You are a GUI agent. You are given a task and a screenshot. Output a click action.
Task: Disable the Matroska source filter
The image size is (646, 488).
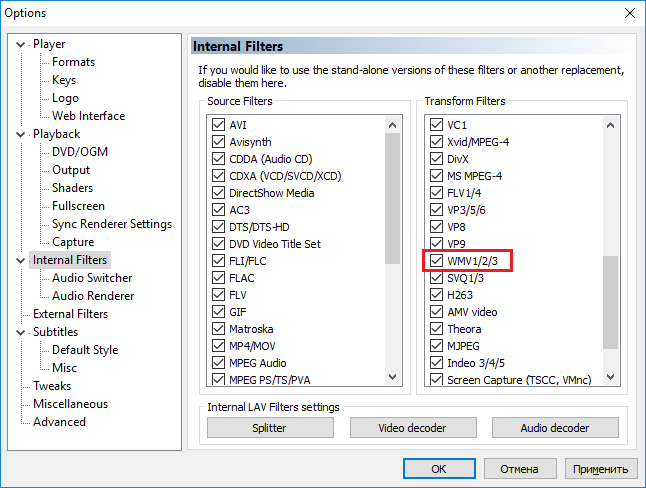pyautogui.click(x=218, y=328)
